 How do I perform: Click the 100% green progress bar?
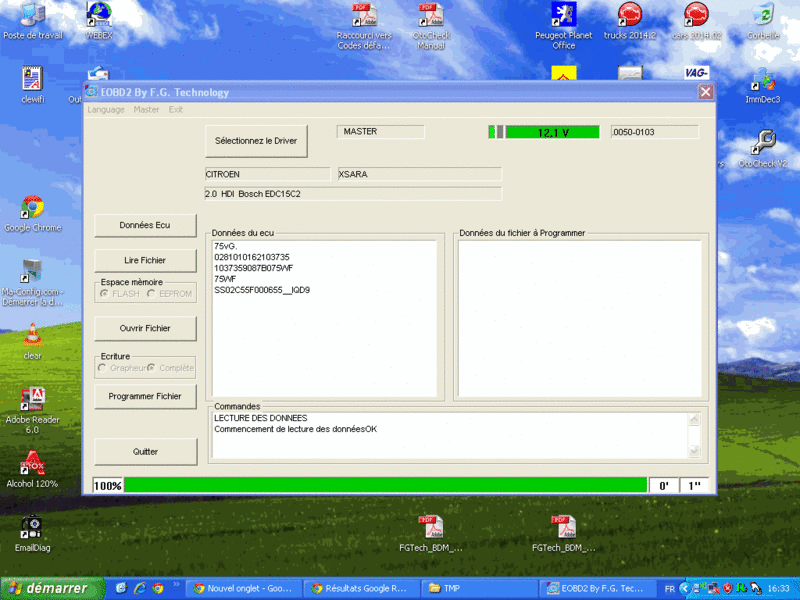385,485
